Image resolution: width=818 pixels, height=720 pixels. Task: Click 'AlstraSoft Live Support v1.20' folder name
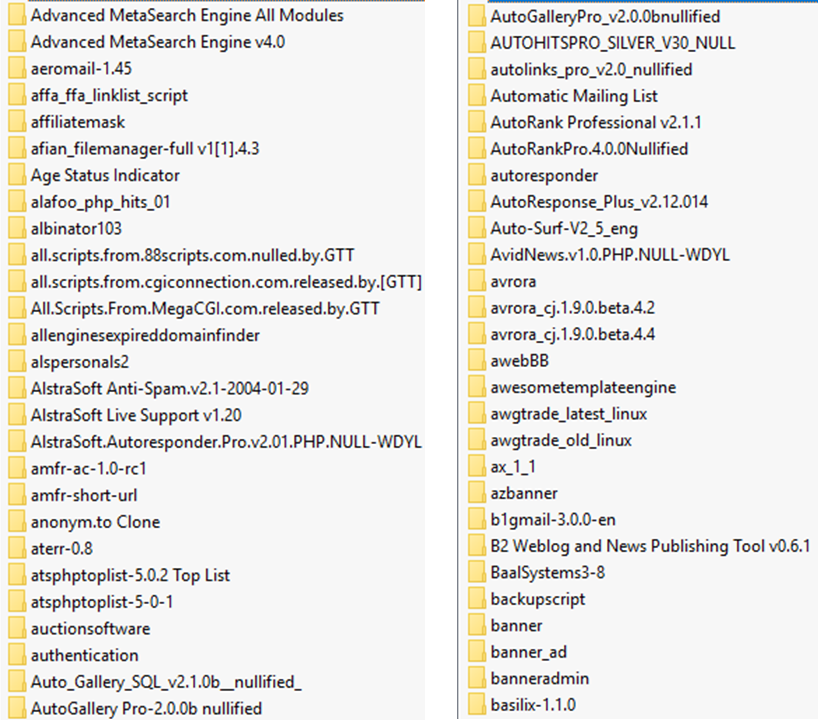136,415
